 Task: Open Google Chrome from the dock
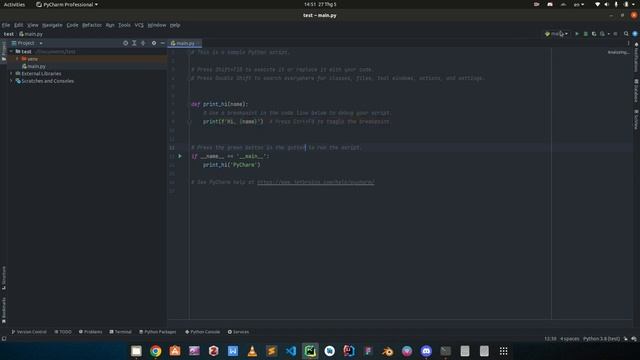(156, 351)
